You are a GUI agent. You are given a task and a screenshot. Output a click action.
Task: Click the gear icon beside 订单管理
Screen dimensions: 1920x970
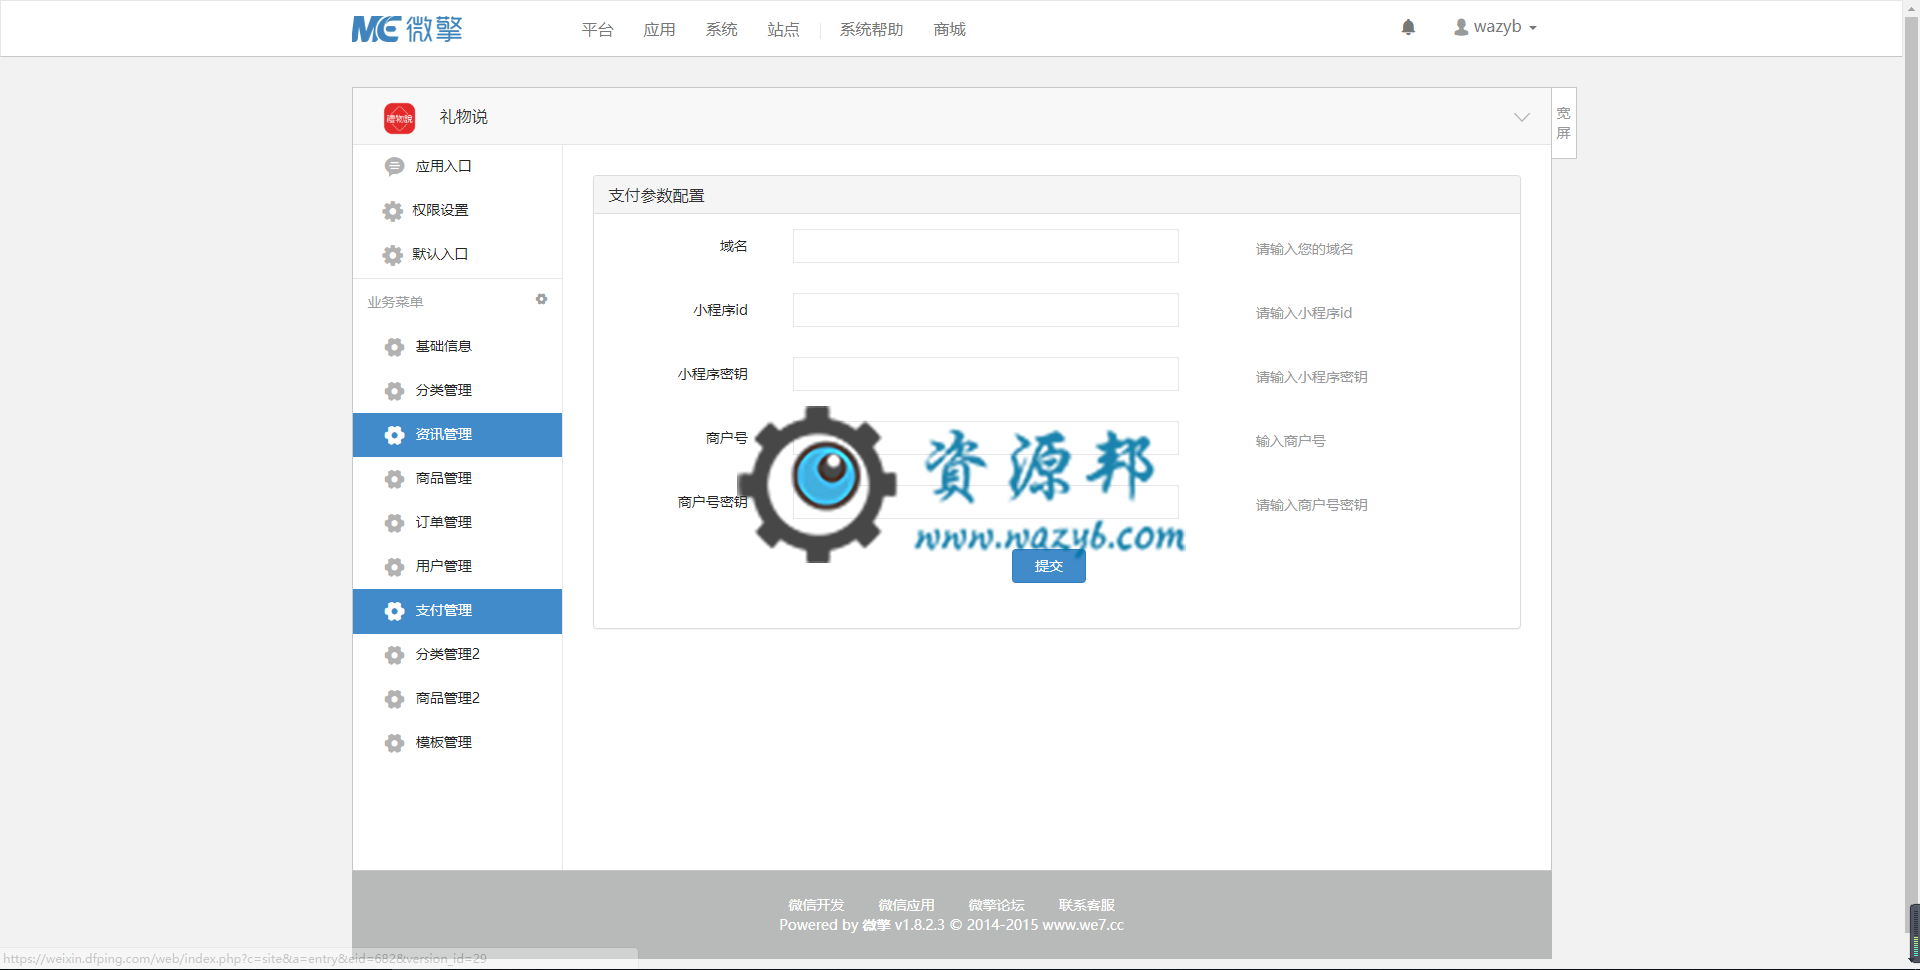pos(394,523)
